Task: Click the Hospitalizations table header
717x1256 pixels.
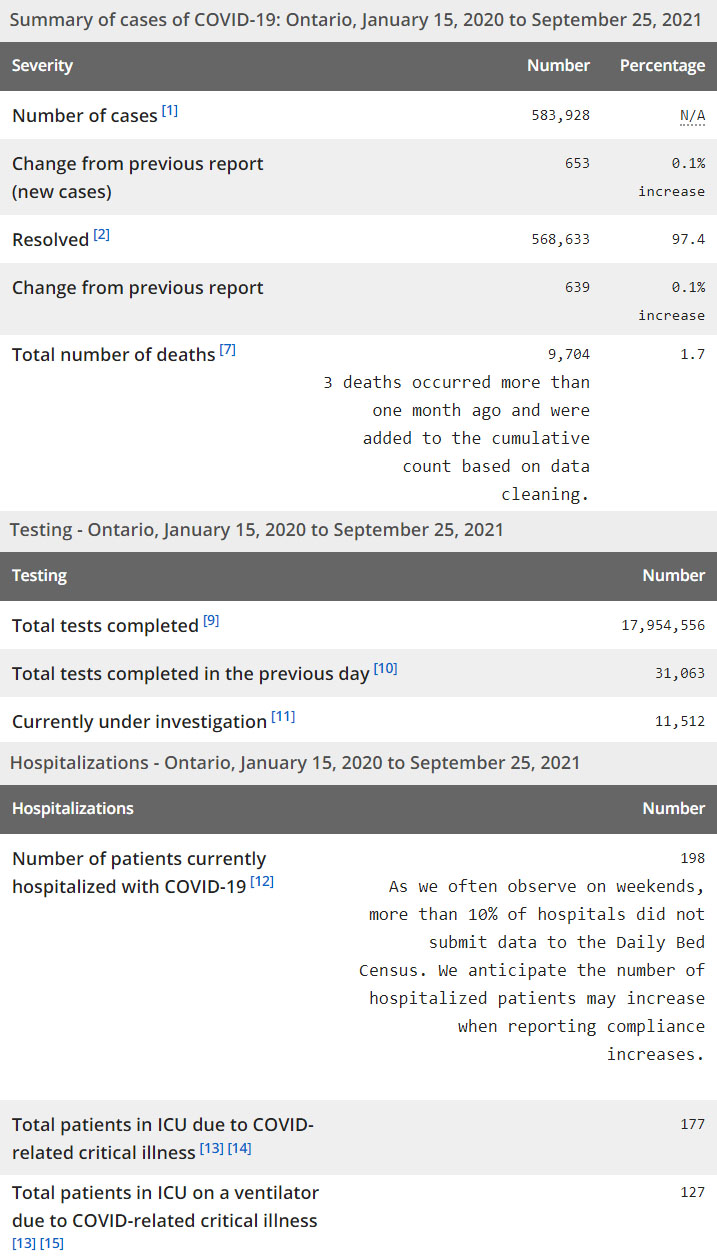Action: (72, 809)
